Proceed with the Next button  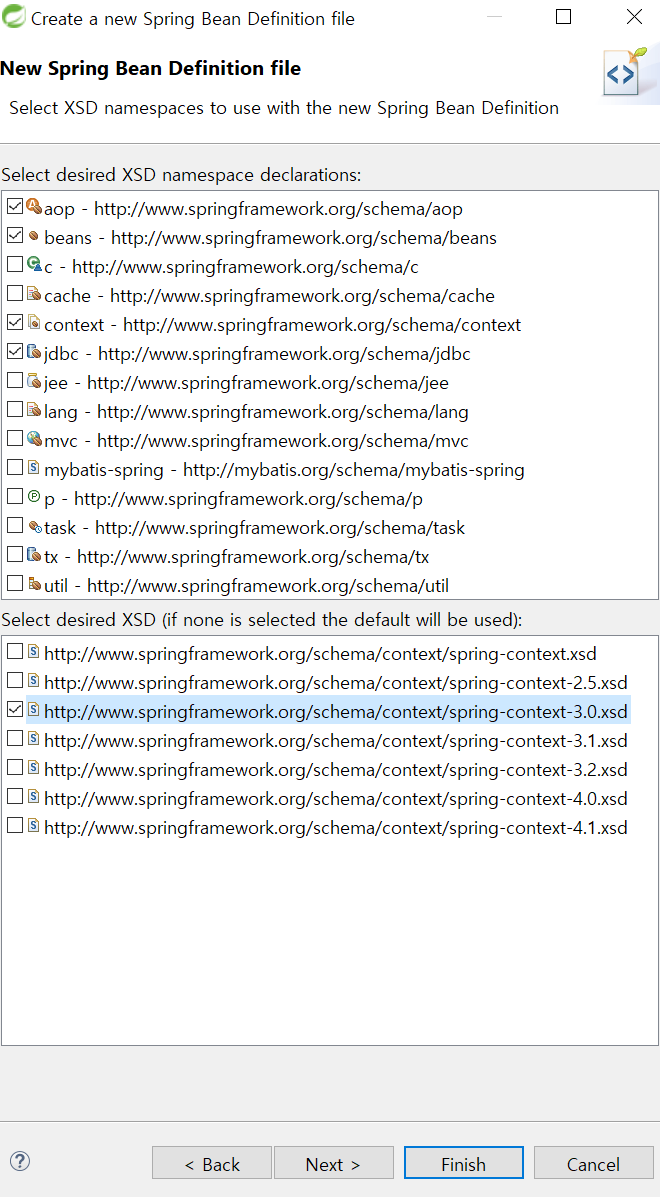pos(333,1163)
